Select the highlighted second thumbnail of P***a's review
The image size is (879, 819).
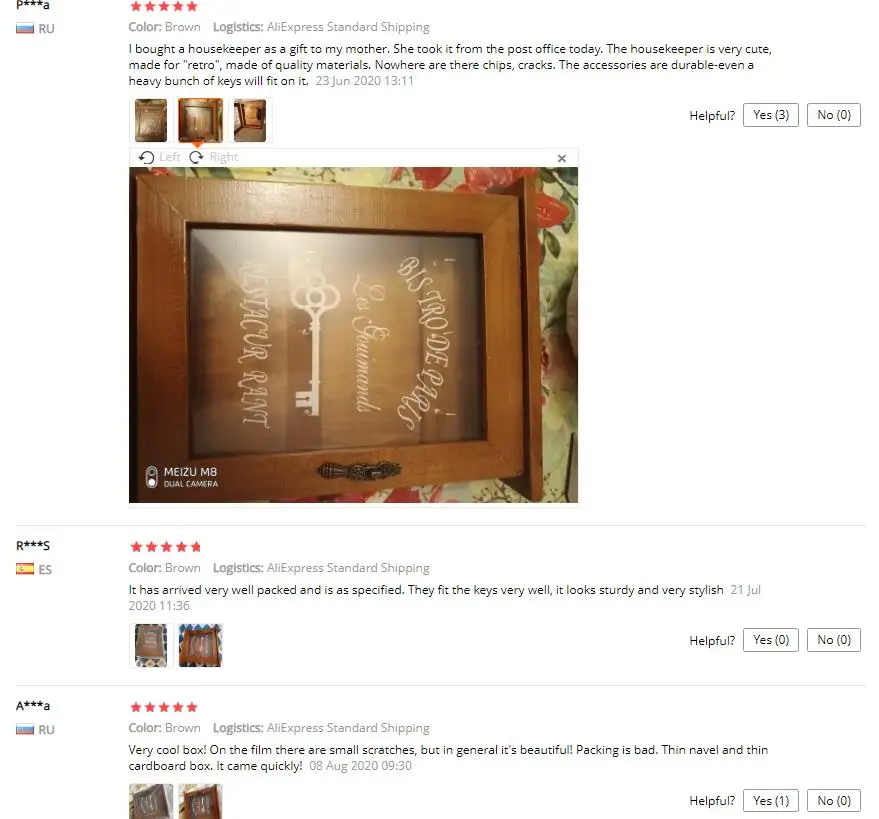(x=200, y=120)
